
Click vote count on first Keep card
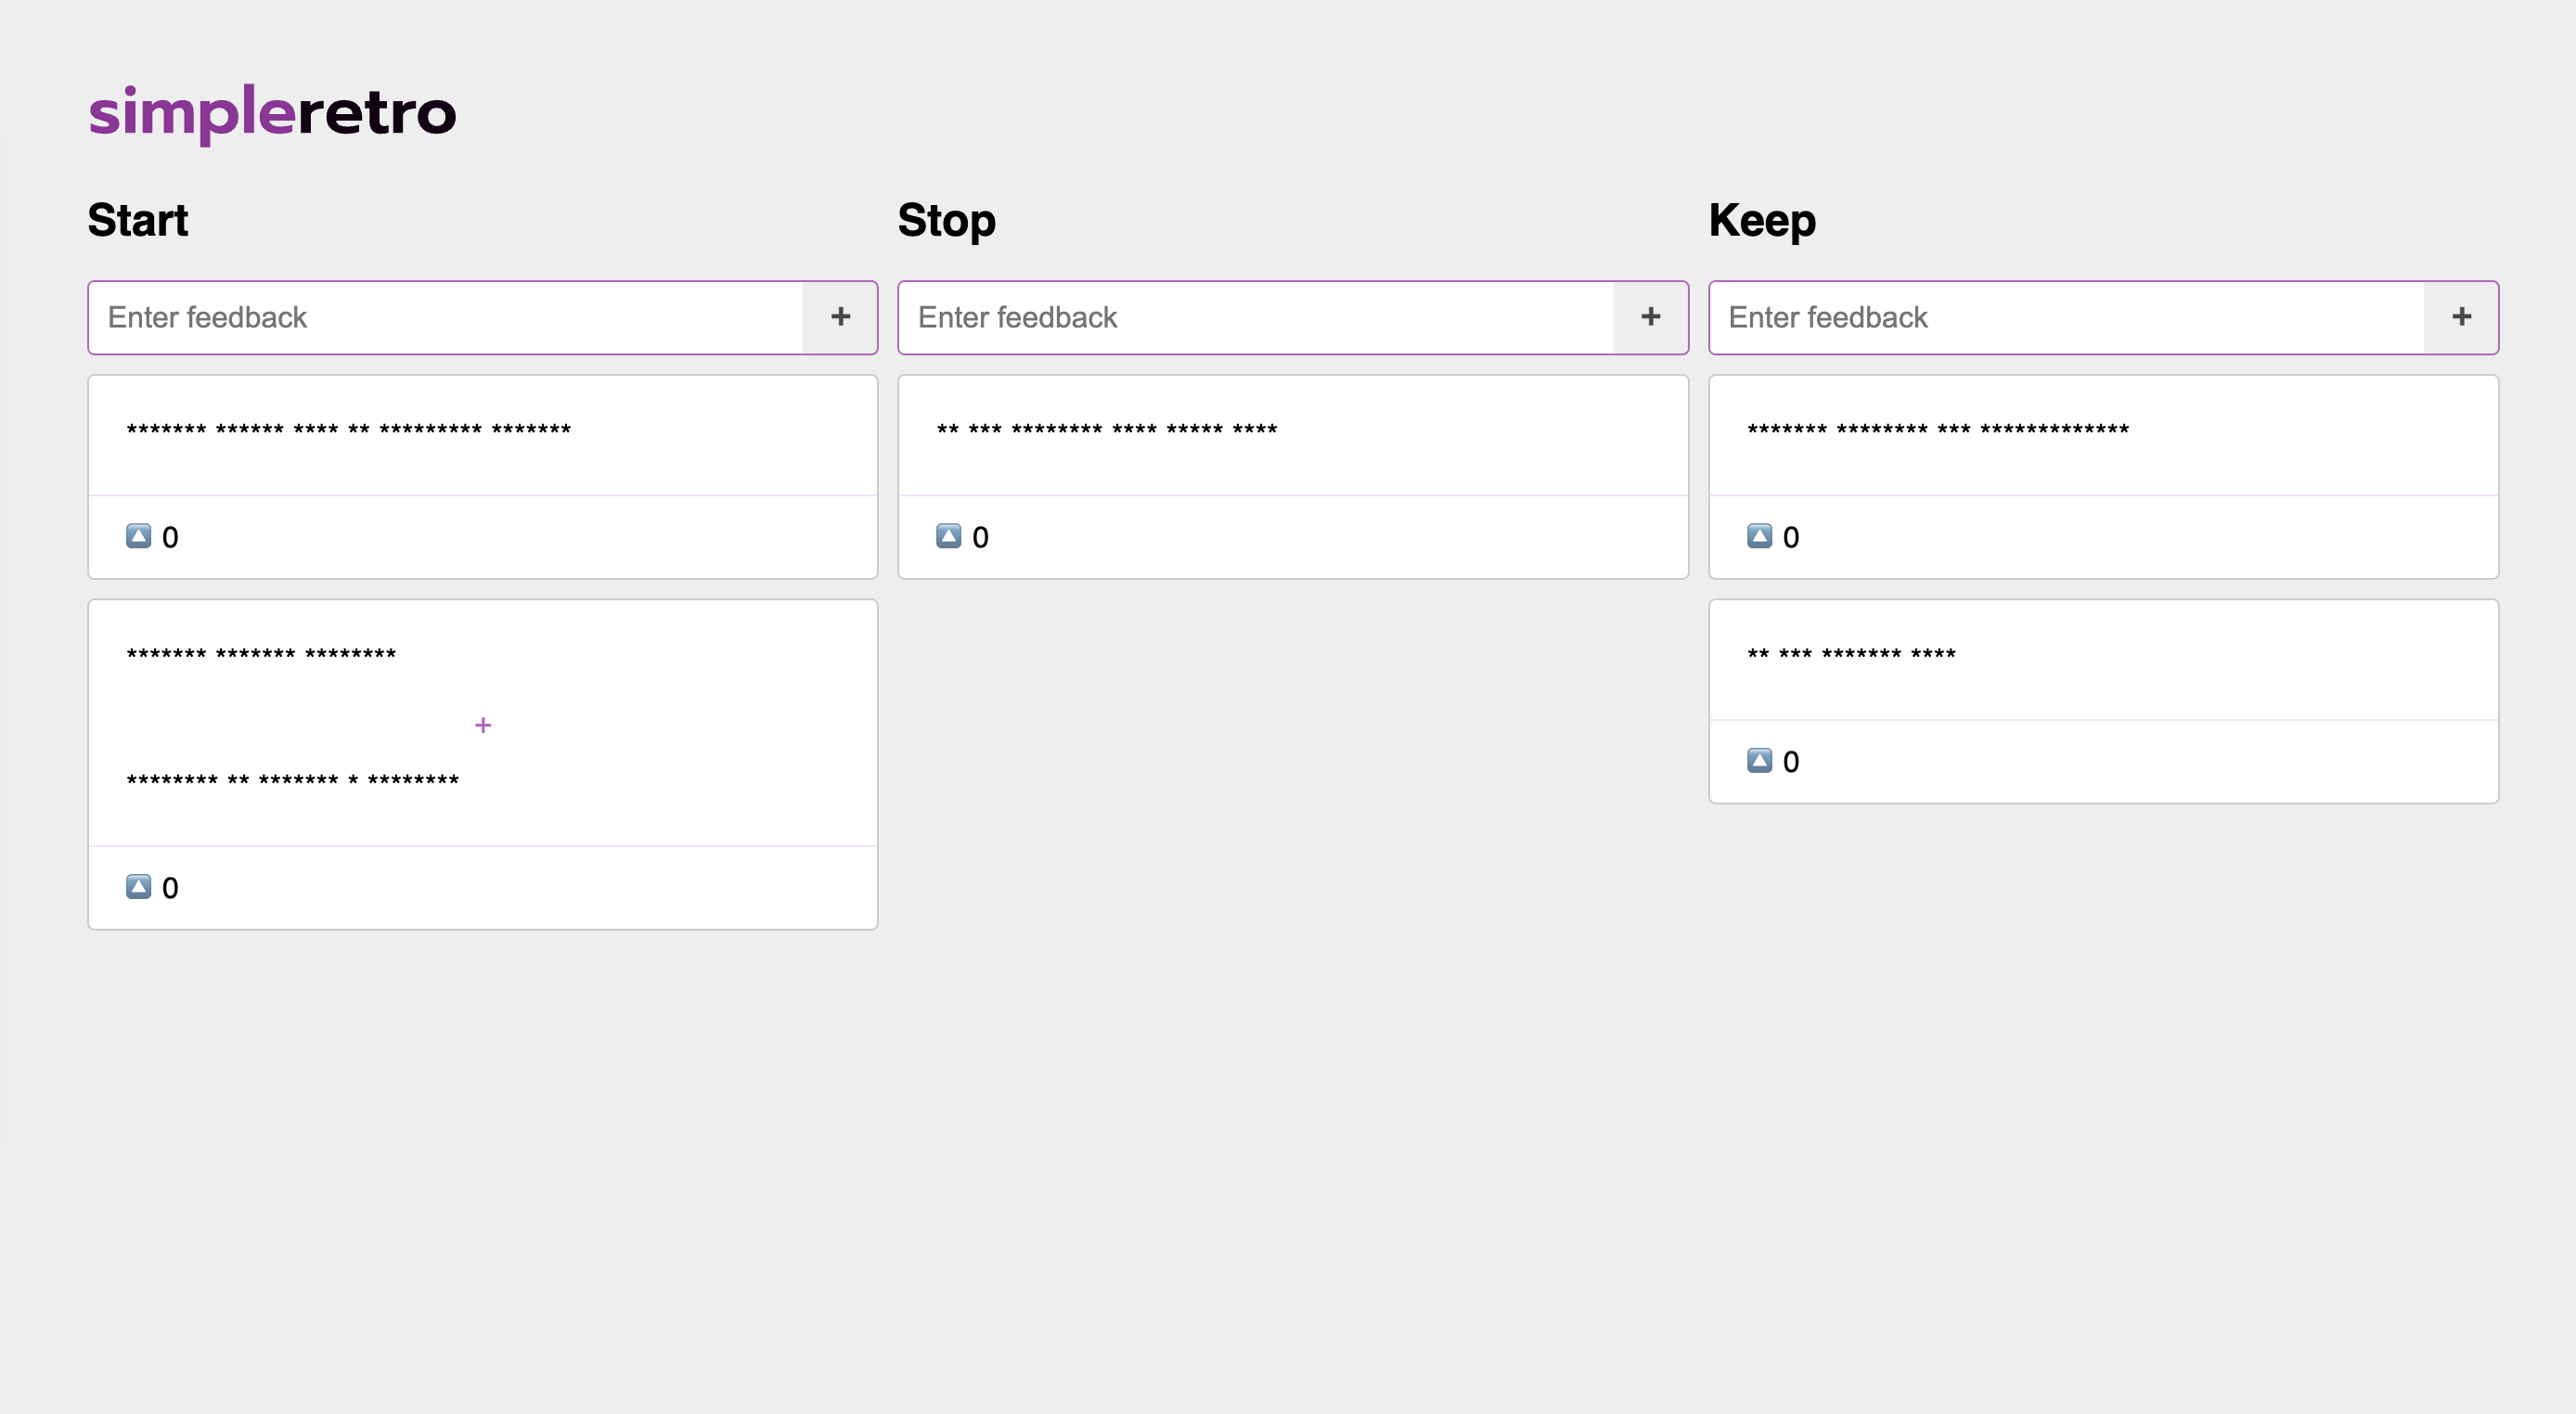1791,538
